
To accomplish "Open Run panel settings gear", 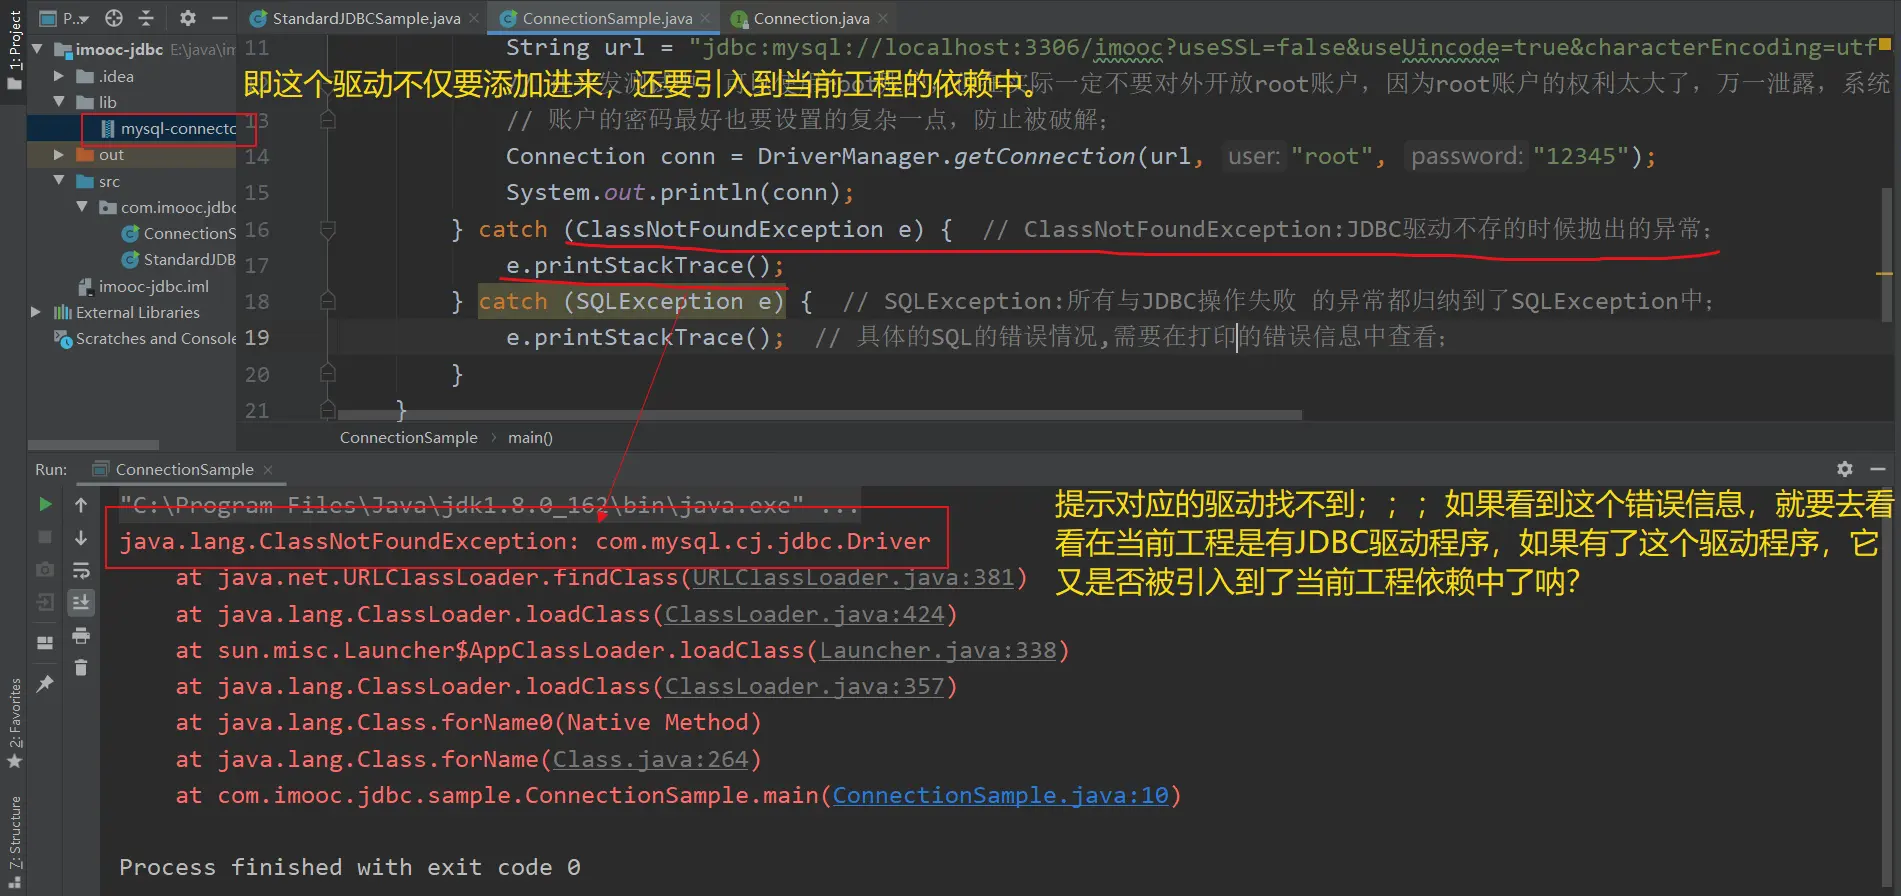I will tap(1845, 469).
